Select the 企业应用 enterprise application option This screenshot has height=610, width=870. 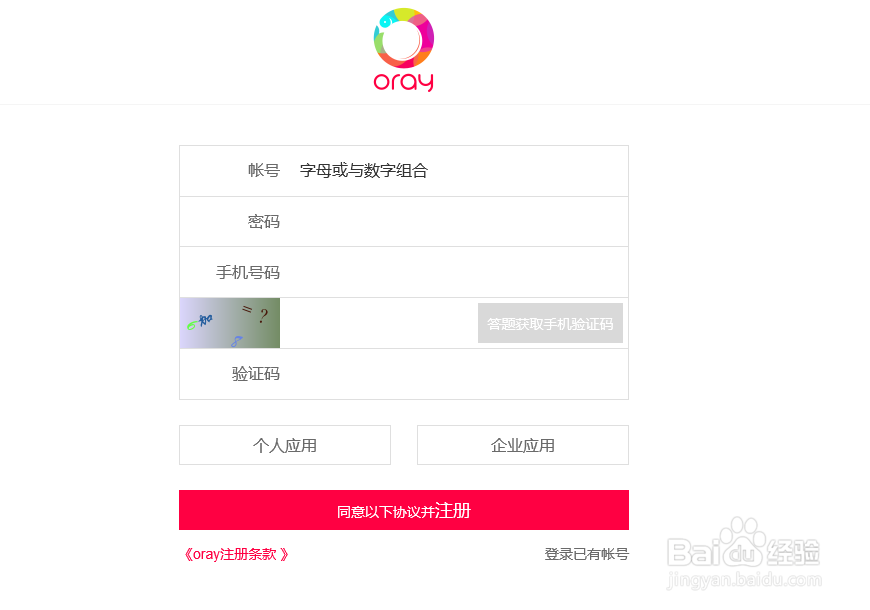point(522,444)
